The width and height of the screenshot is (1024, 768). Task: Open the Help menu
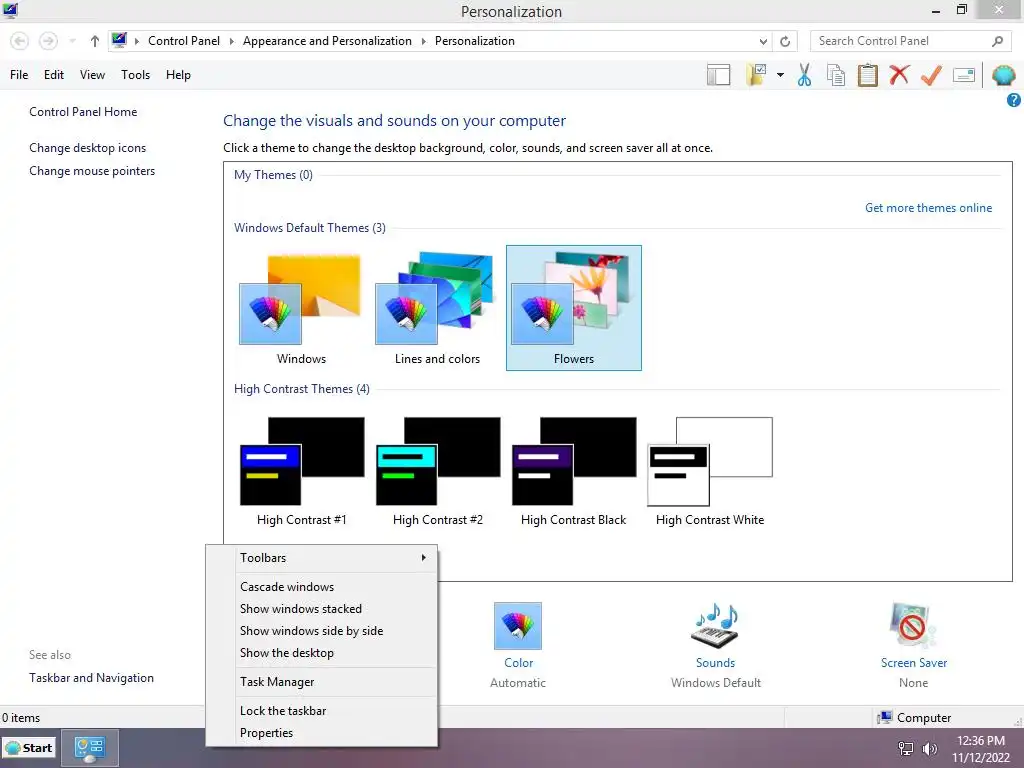(178, 75)
